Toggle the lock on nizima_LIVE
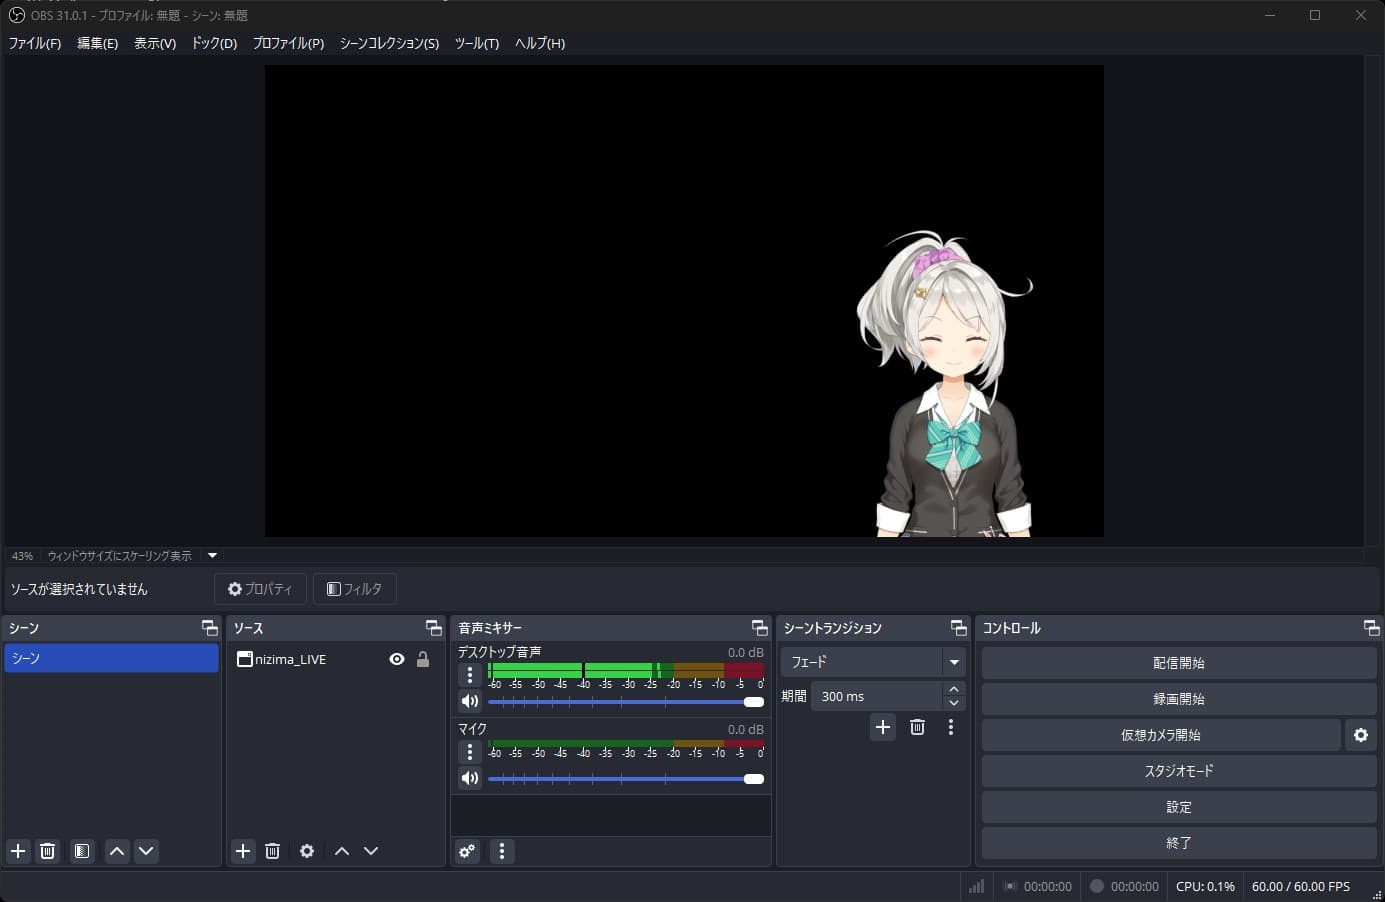 coord(423,659)
